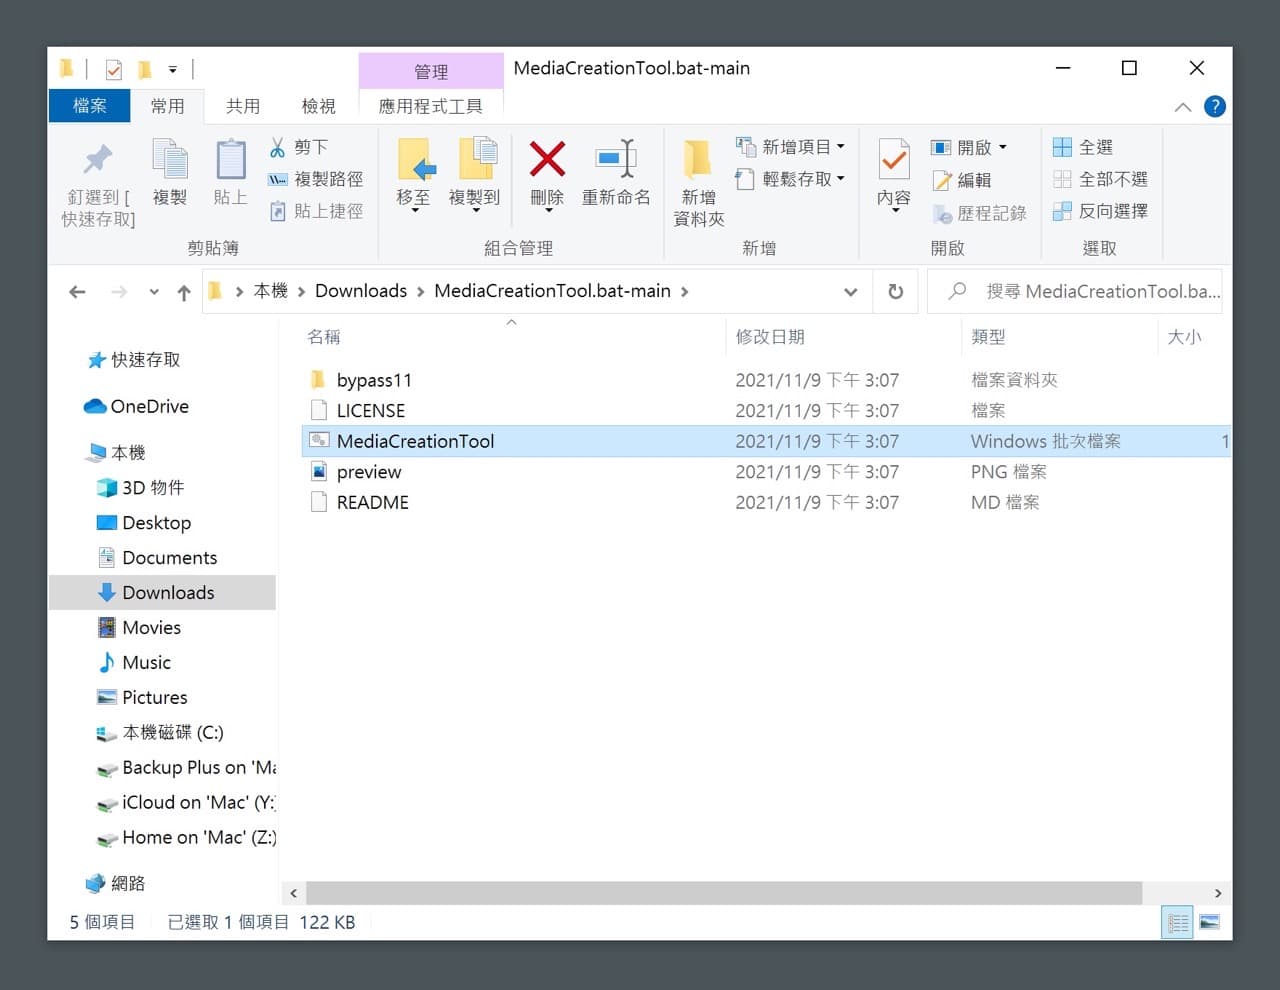Expand chevron after Downloads in breadcrumb

pyautogui.click(x=421, y=292)
